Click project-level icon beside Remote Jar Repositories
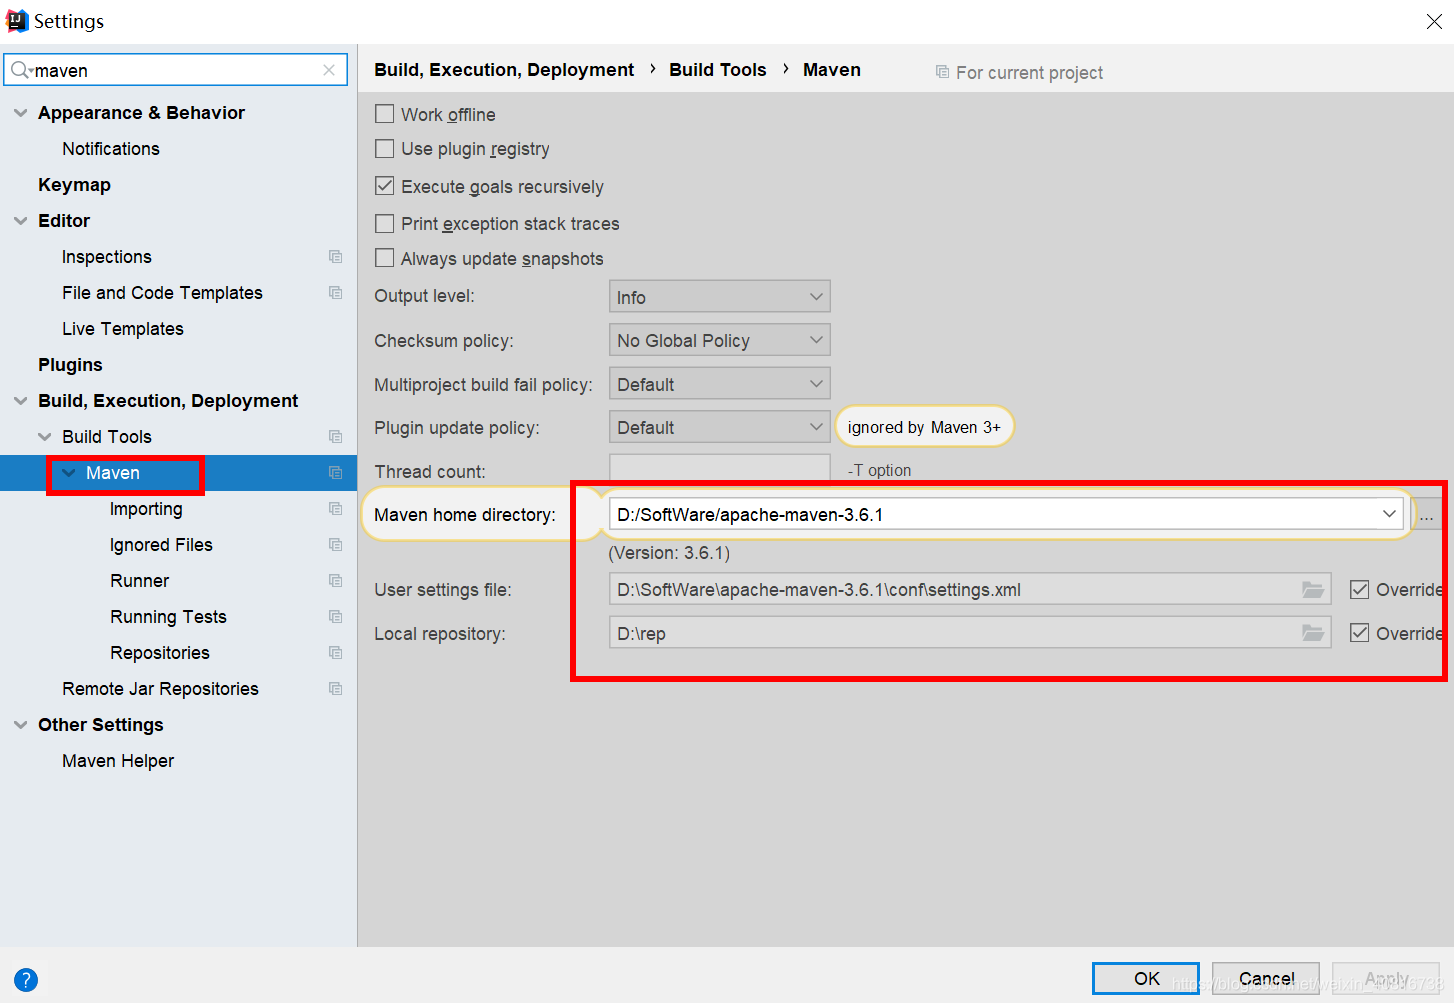The height and width of the screenshot is (1003, 1454). click(336, 689)
